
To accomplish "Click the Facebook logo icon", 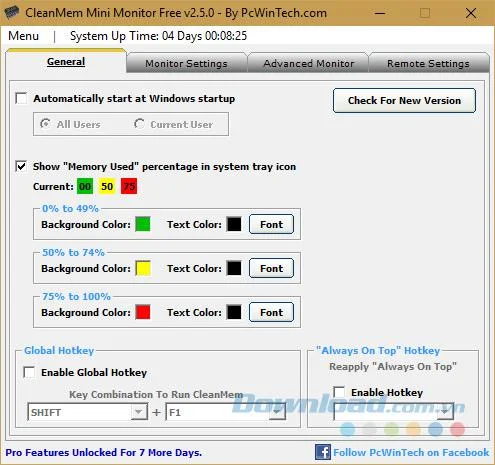I will pos(322,452).
